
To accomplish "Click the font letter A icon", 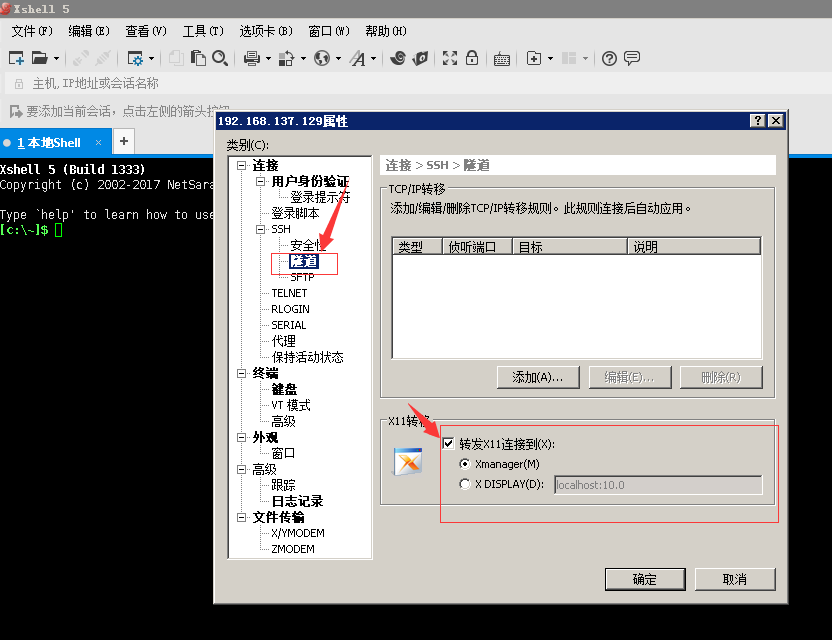I will tap(358, 58).
